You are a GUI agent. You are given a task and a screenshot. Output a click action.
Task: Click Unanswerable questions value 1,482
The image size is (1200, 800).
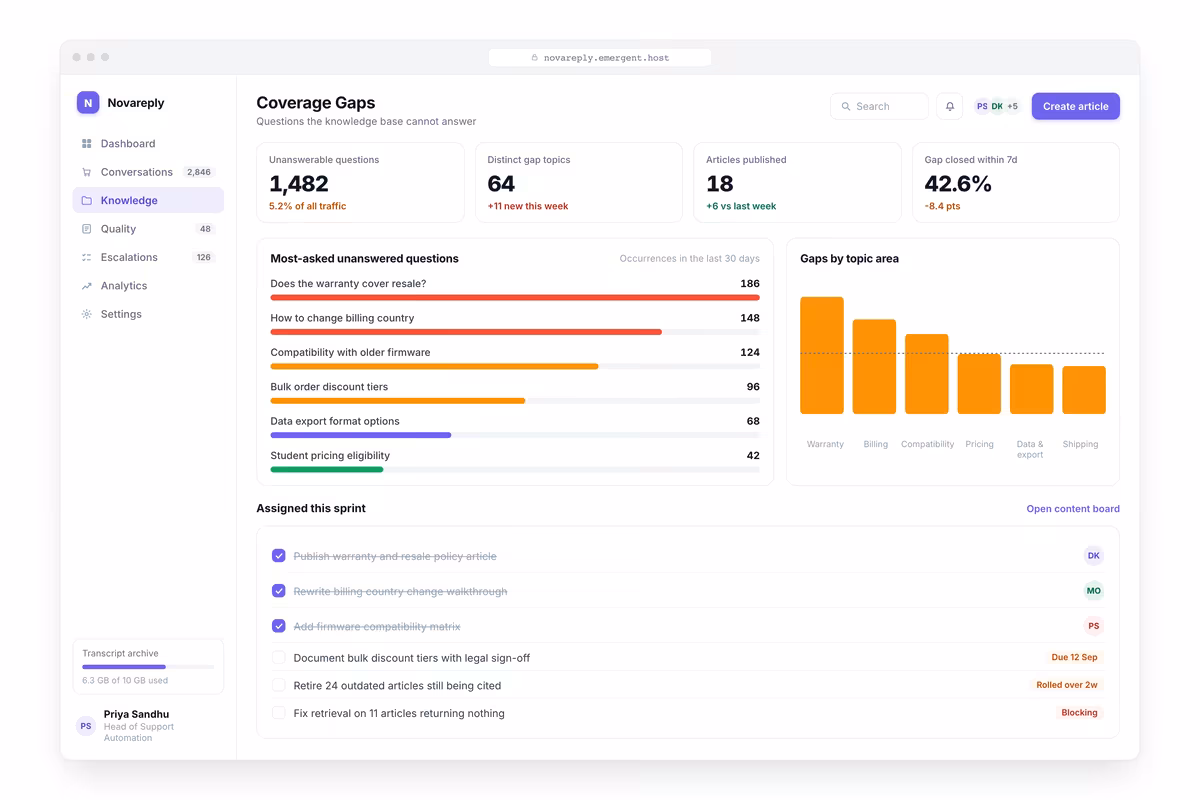coord(299,184)
